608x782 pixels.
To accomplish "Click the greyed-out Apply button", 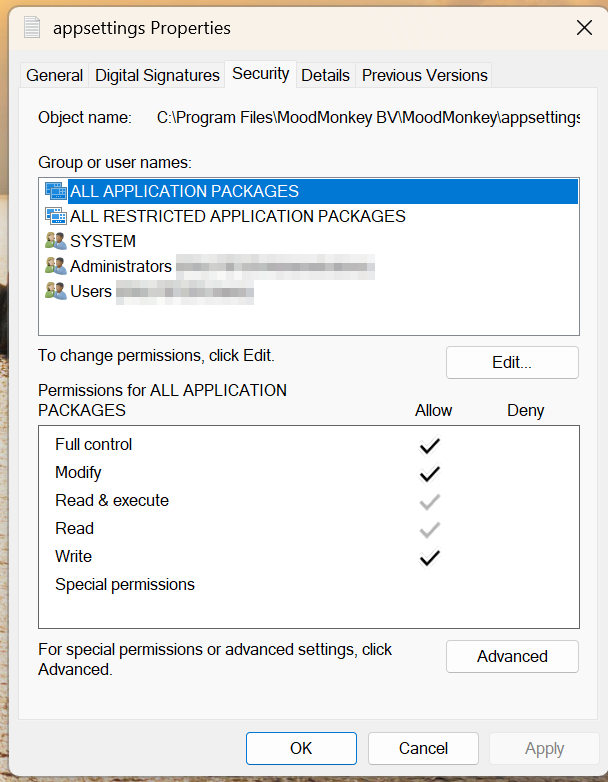I will click(544, 748).
